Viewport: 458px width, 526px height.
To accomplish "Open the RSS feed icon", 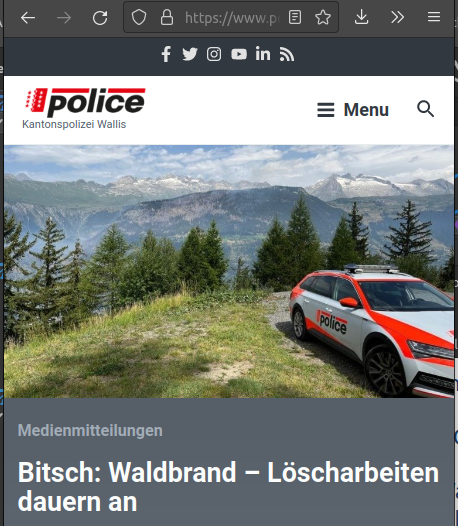I will 287,54.
